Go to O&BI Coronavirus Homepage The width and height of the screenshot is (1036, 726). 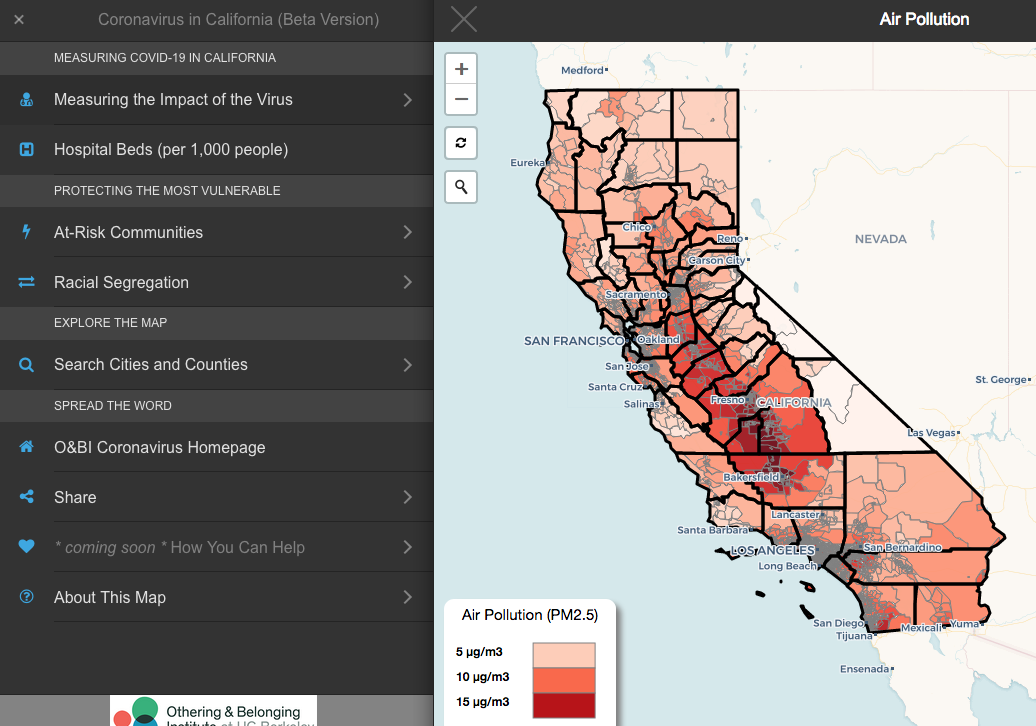(217, 447)
